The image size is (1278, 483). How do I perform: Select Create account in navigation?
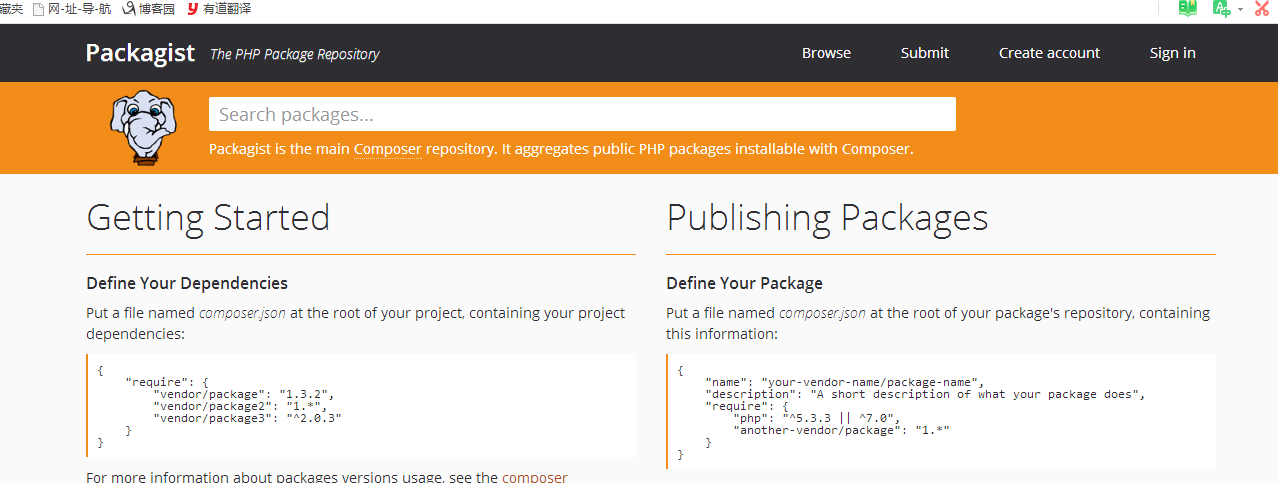(1049, 53)
